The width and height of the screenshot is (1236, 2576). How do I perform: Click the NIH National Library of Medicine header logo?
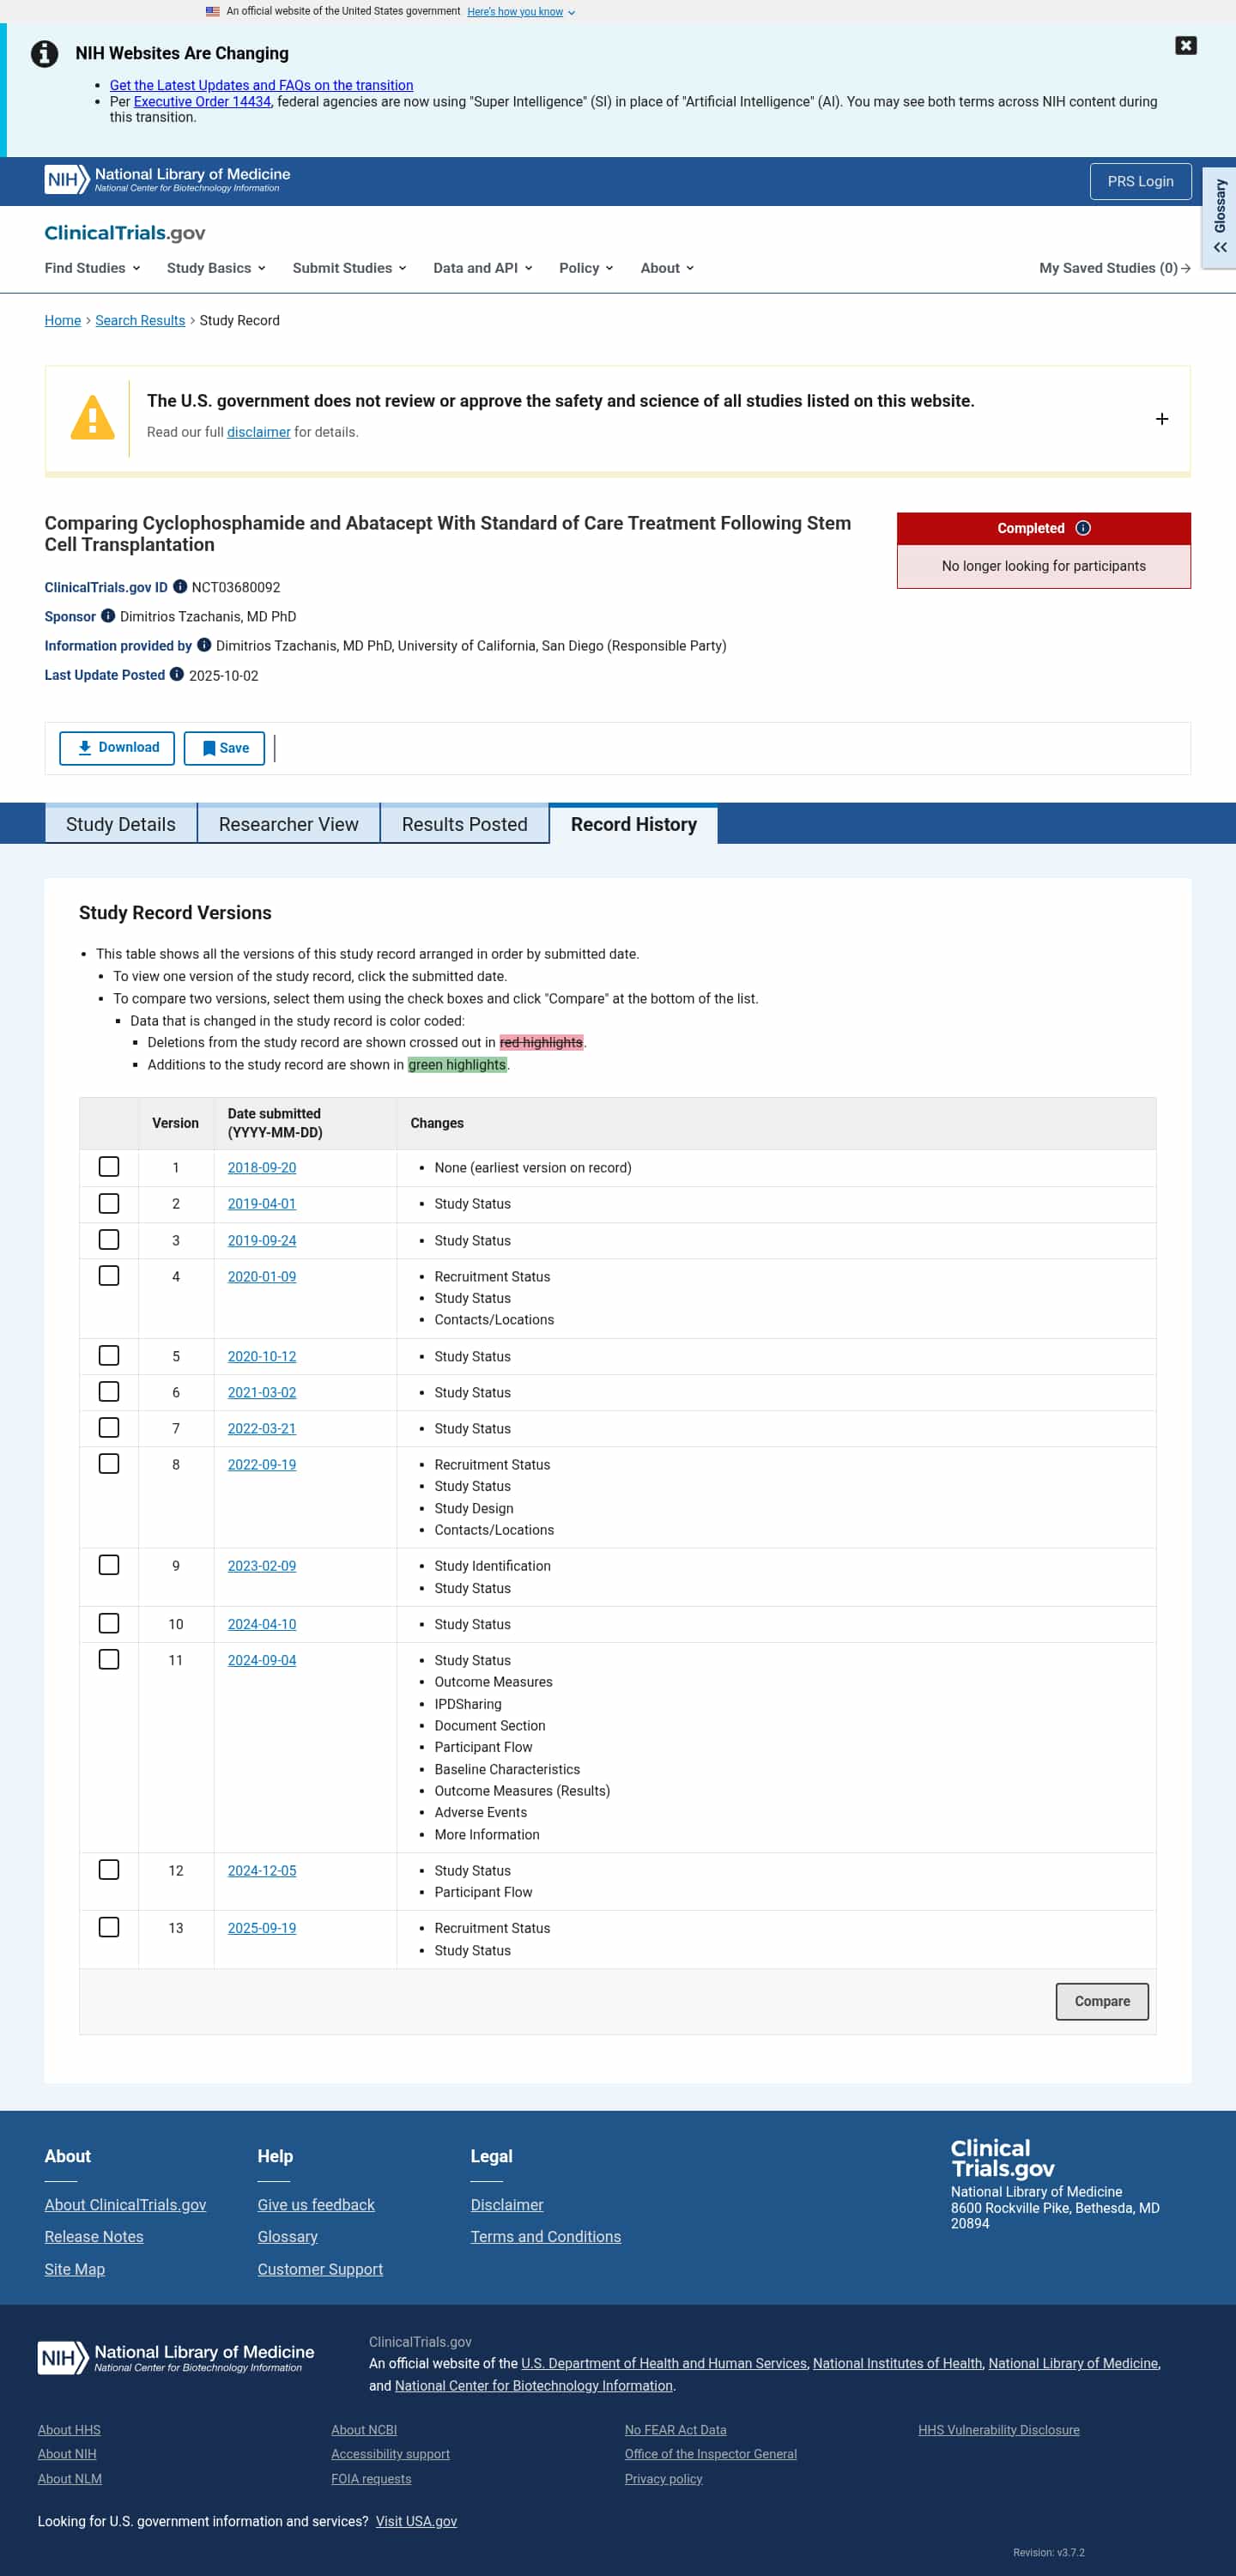click(167, 179)
